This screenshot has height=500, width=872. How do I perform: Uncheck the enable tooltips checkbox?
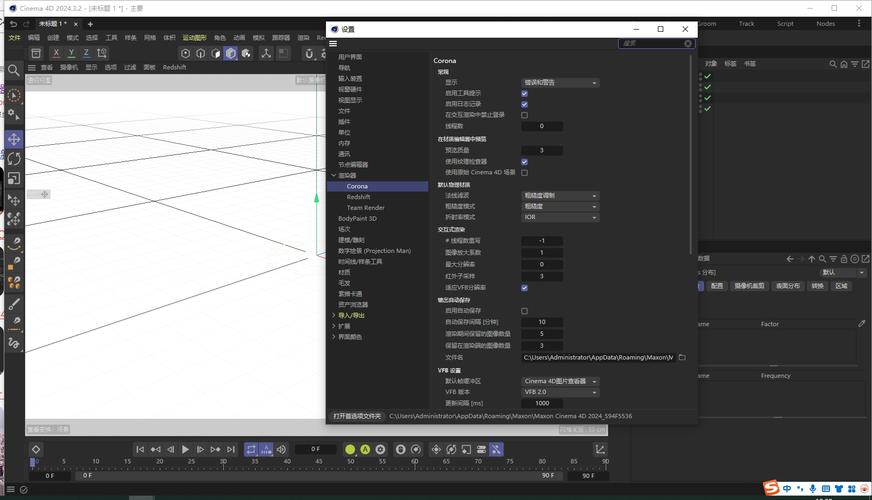524,93
